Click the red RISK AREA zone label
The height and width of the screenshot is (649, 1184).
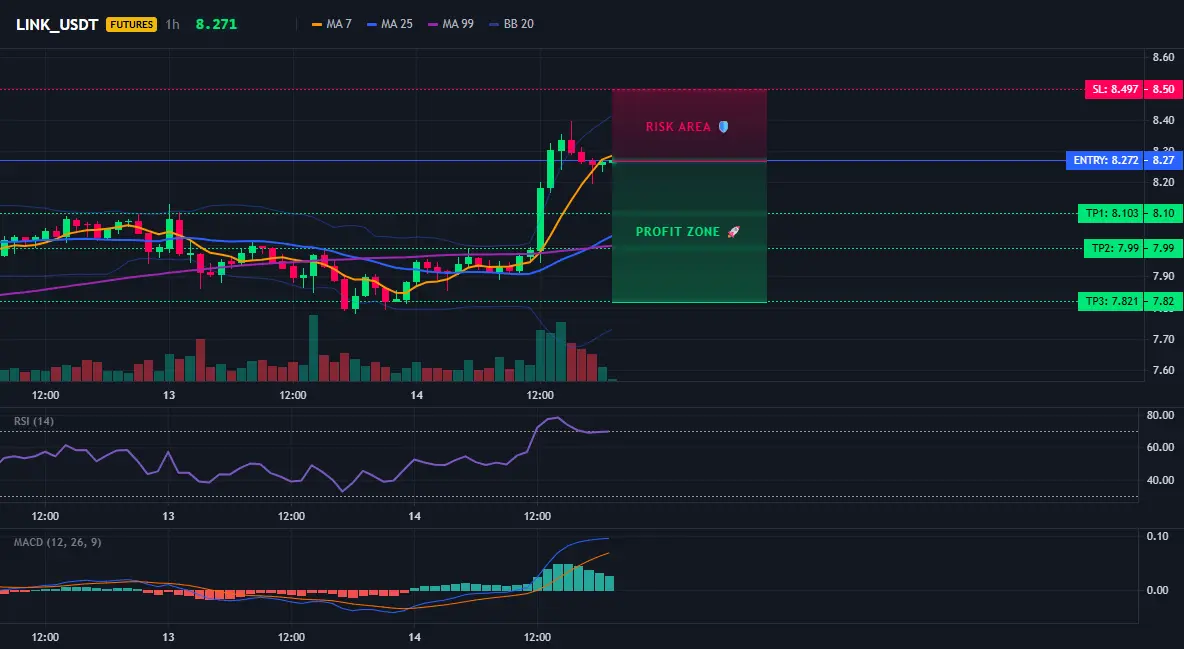coord(678,127)
